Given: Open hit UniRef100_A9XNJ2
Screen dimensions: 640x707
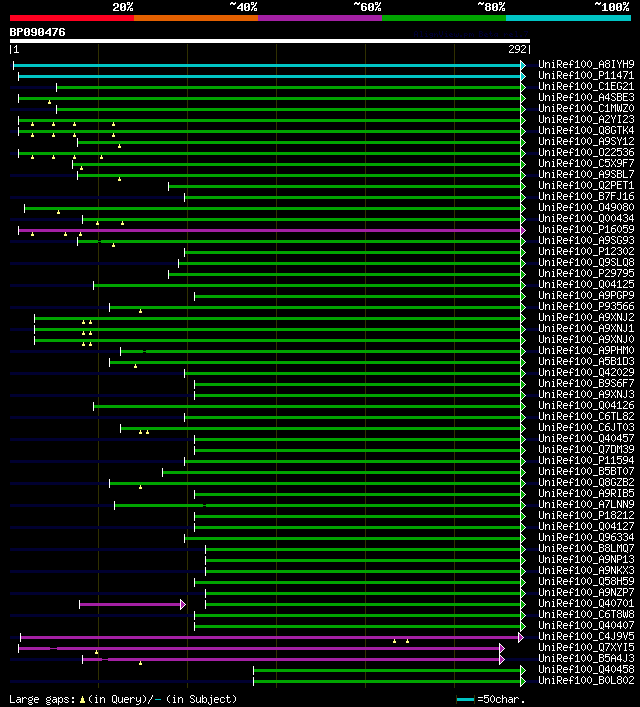Looking at the screenshot, I should pyautogui.click(x=586, y=317).
